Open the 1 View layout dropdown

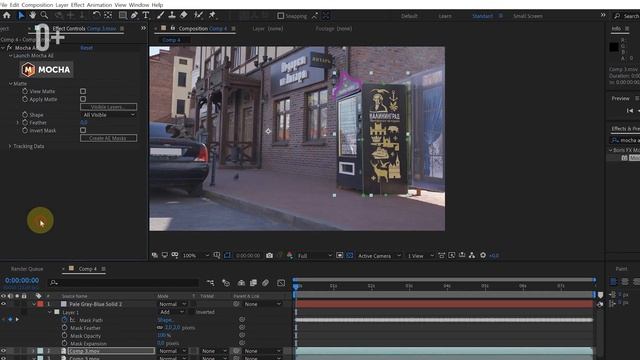click(420, 256)
